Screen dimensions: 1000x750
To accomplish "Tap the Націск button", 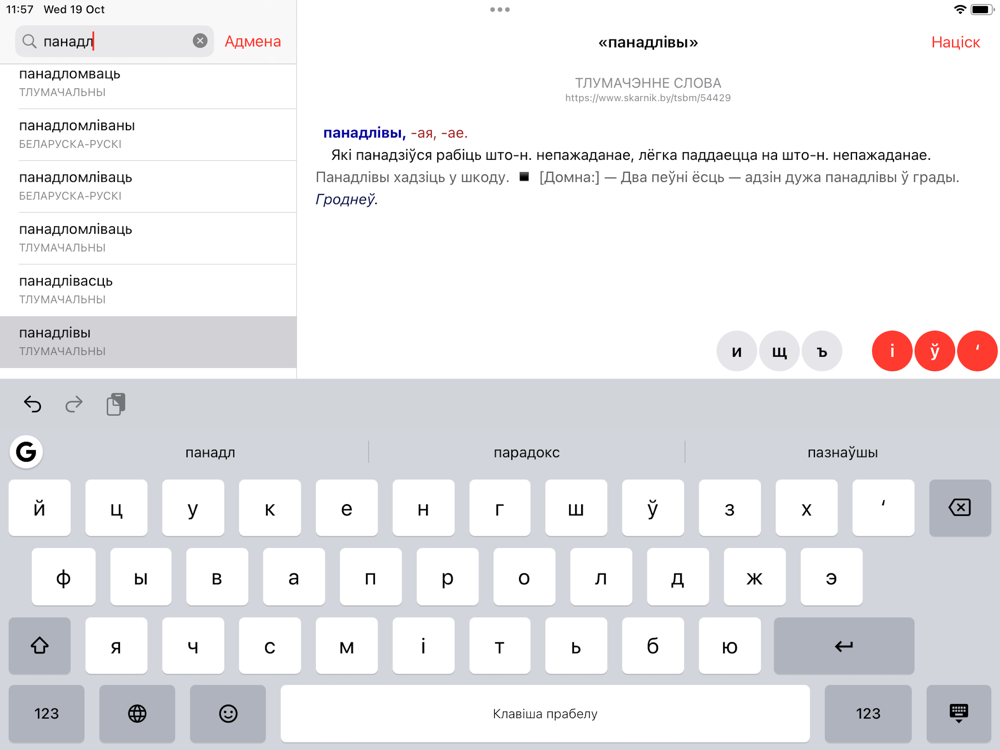I will tap(955, 42).
